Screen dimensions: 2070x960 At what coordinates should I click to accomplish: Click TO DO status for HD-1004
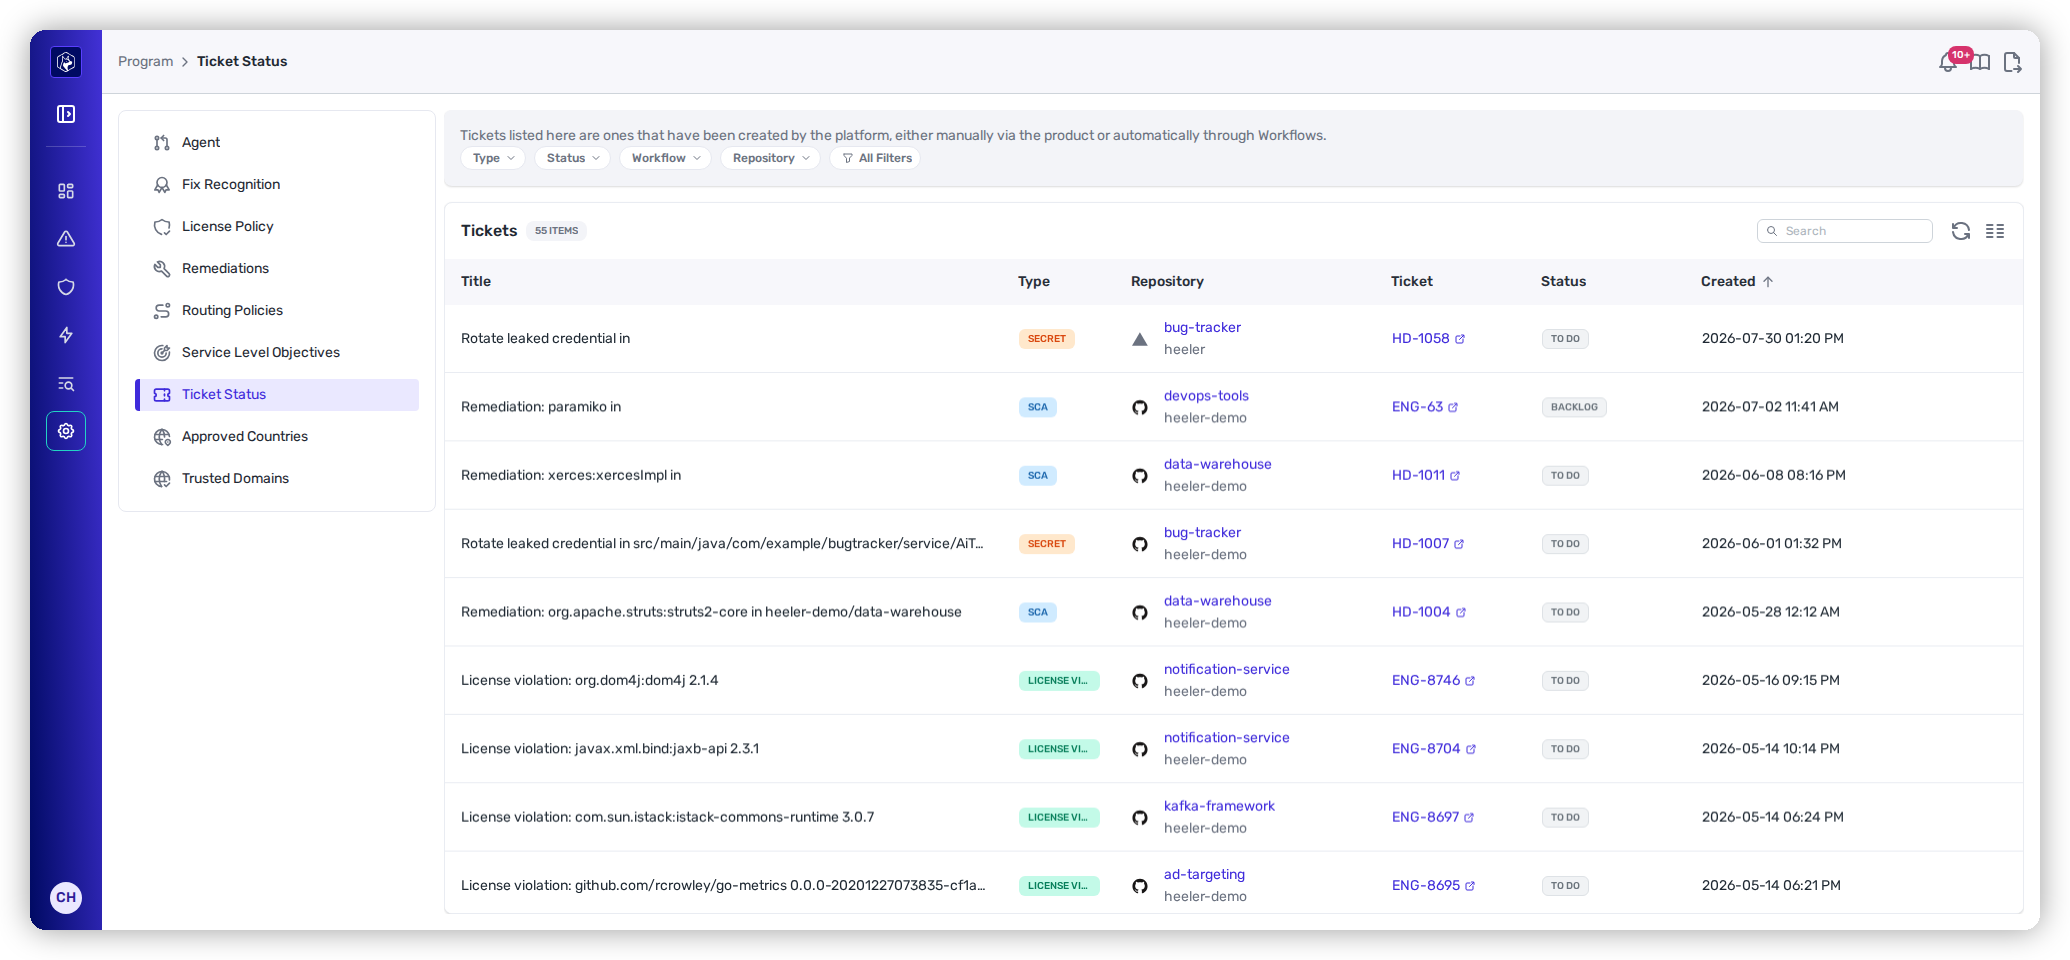tap(1565, 612)
